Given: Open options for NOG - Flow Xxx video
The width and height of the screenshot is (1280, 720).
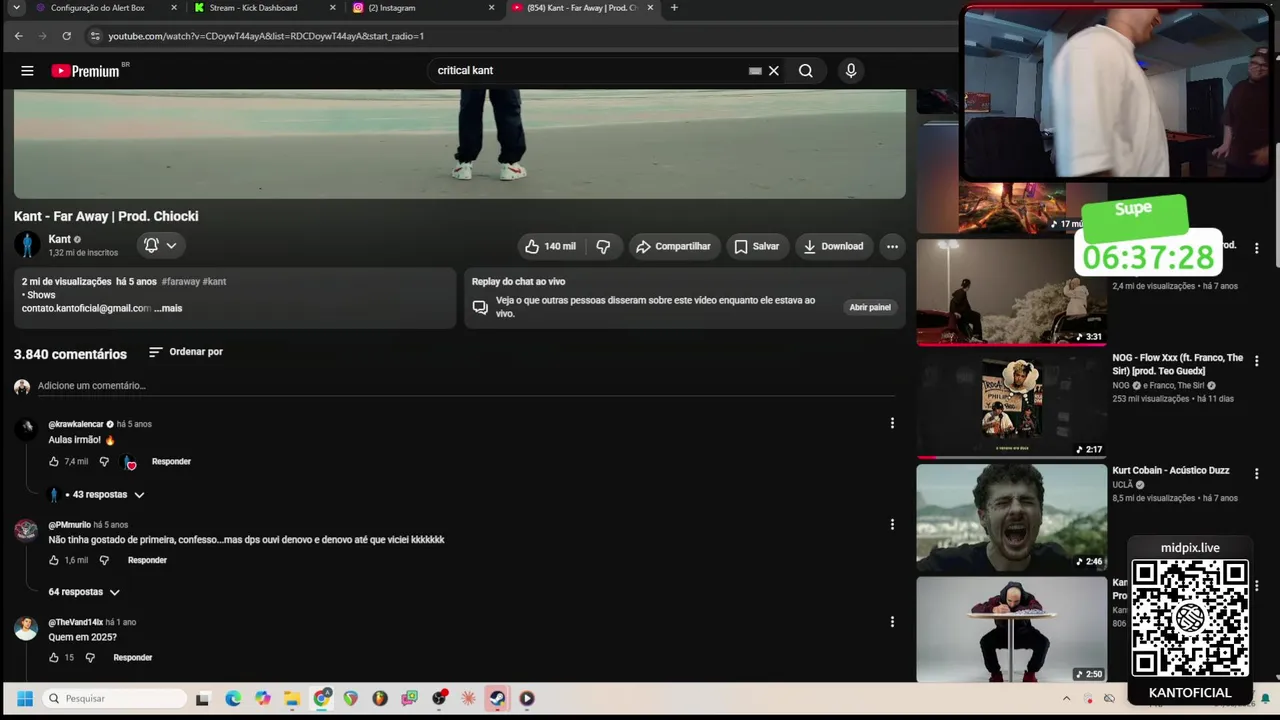Looking at the screenshot, I should click(1257, 361).
